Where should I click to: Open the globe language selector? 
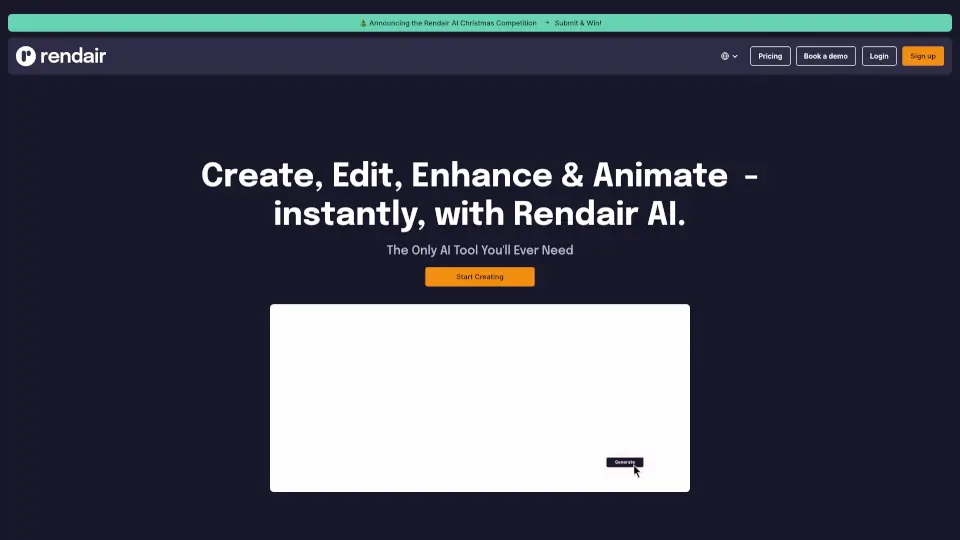729,56
